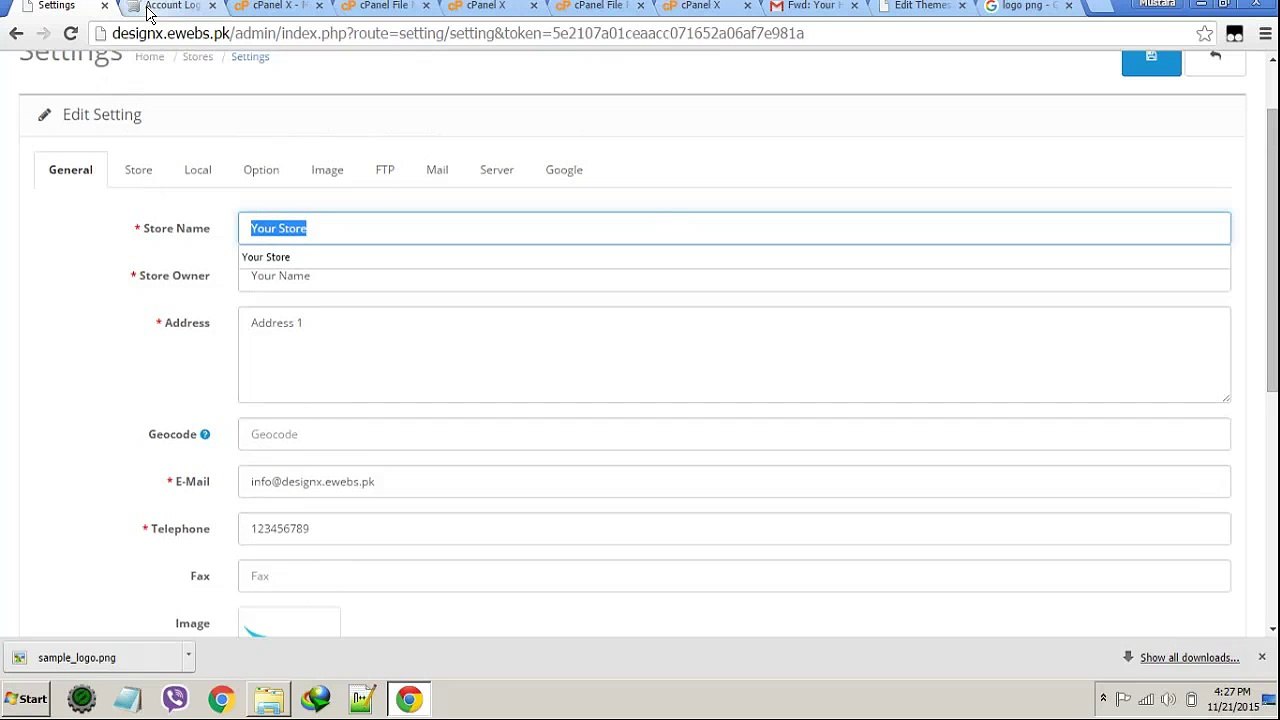The height and width of the screenshot is (720, 1280).
Task: Click the first Chrome icon in taskbar
Action: tap(221, 699)
